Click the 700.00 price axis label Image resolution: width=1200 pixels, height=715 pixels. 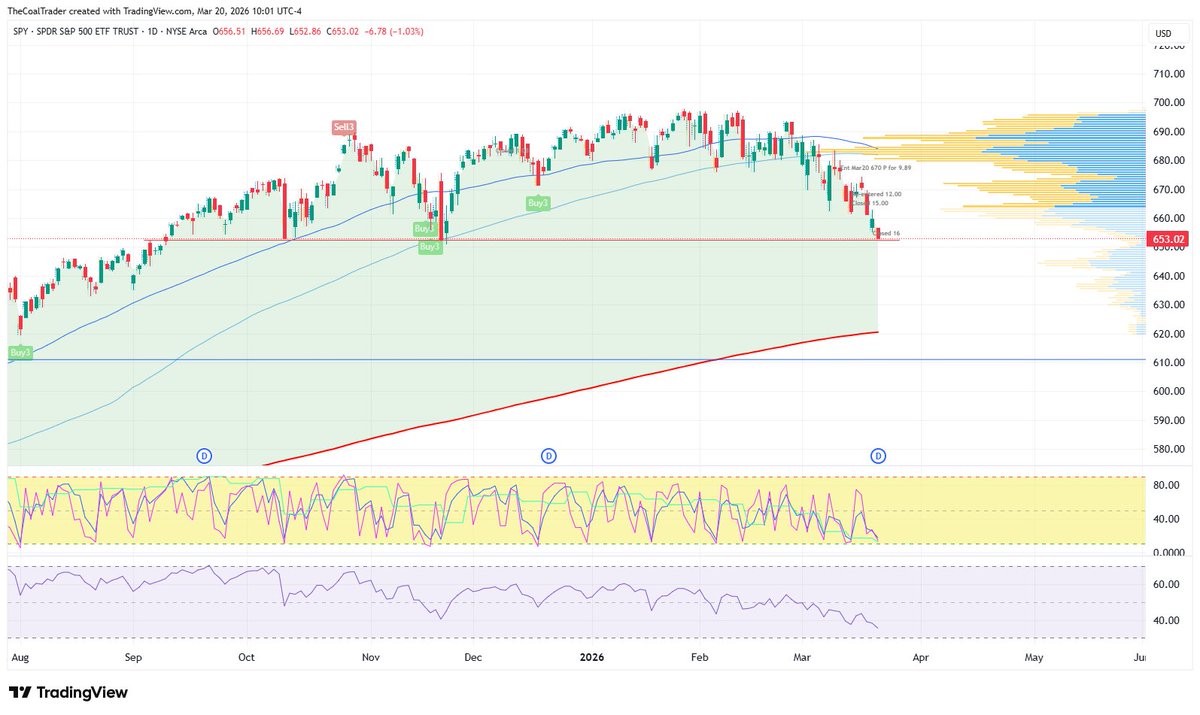coord(1168,102)
